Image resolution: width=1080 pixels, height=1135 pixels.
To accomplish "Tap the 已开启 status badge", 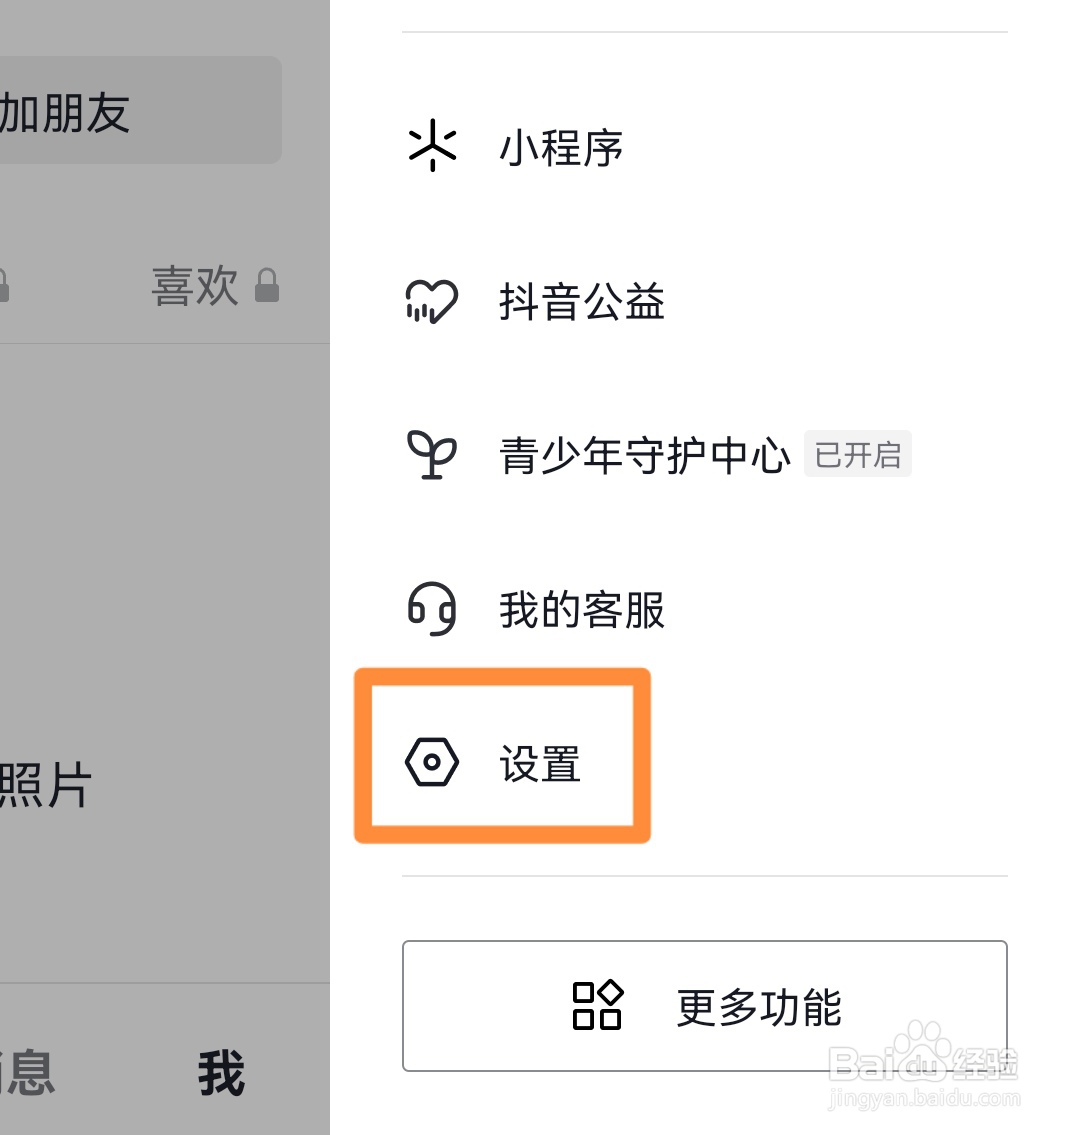I will click(857, 455).
